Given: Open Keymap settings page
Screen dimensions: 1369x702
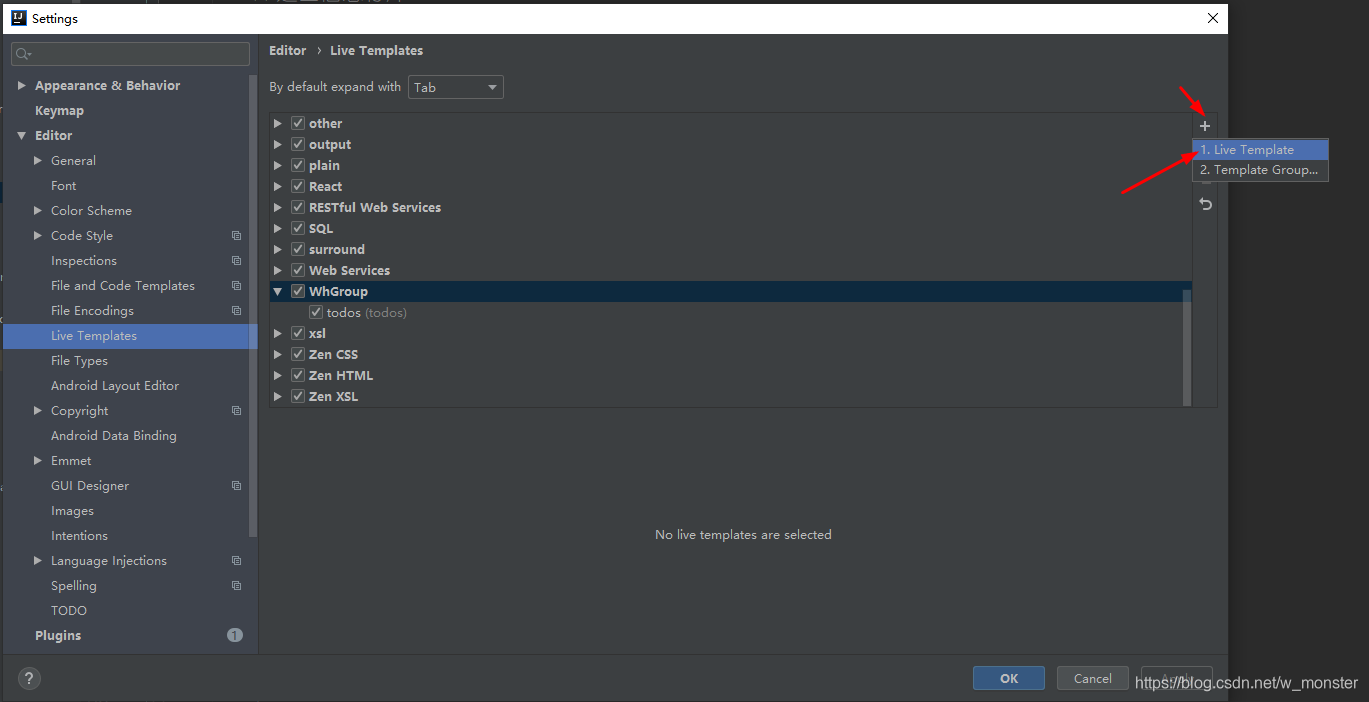Looking at the screenshot, I should [59, 110].
